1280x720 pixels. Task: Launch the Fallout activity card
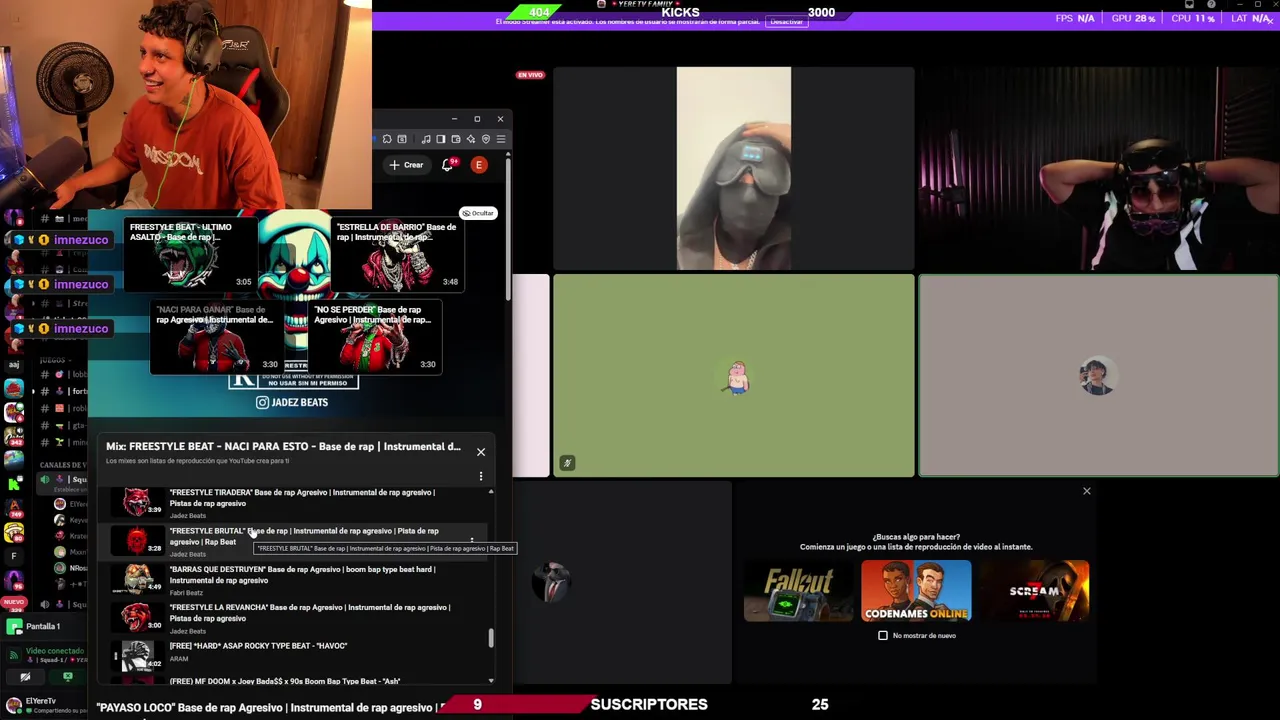[x=798, y=591]
